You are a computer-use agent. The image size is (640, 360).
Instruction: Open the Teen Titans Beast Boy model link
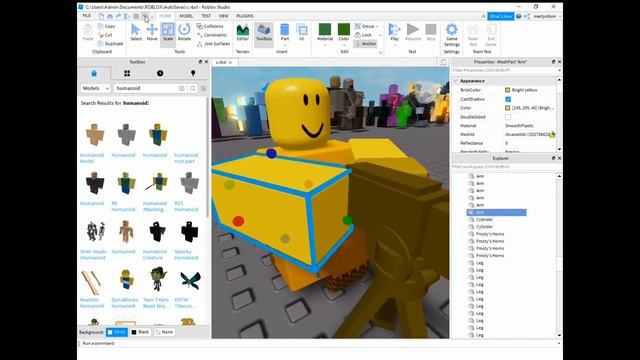click(155, 302)
